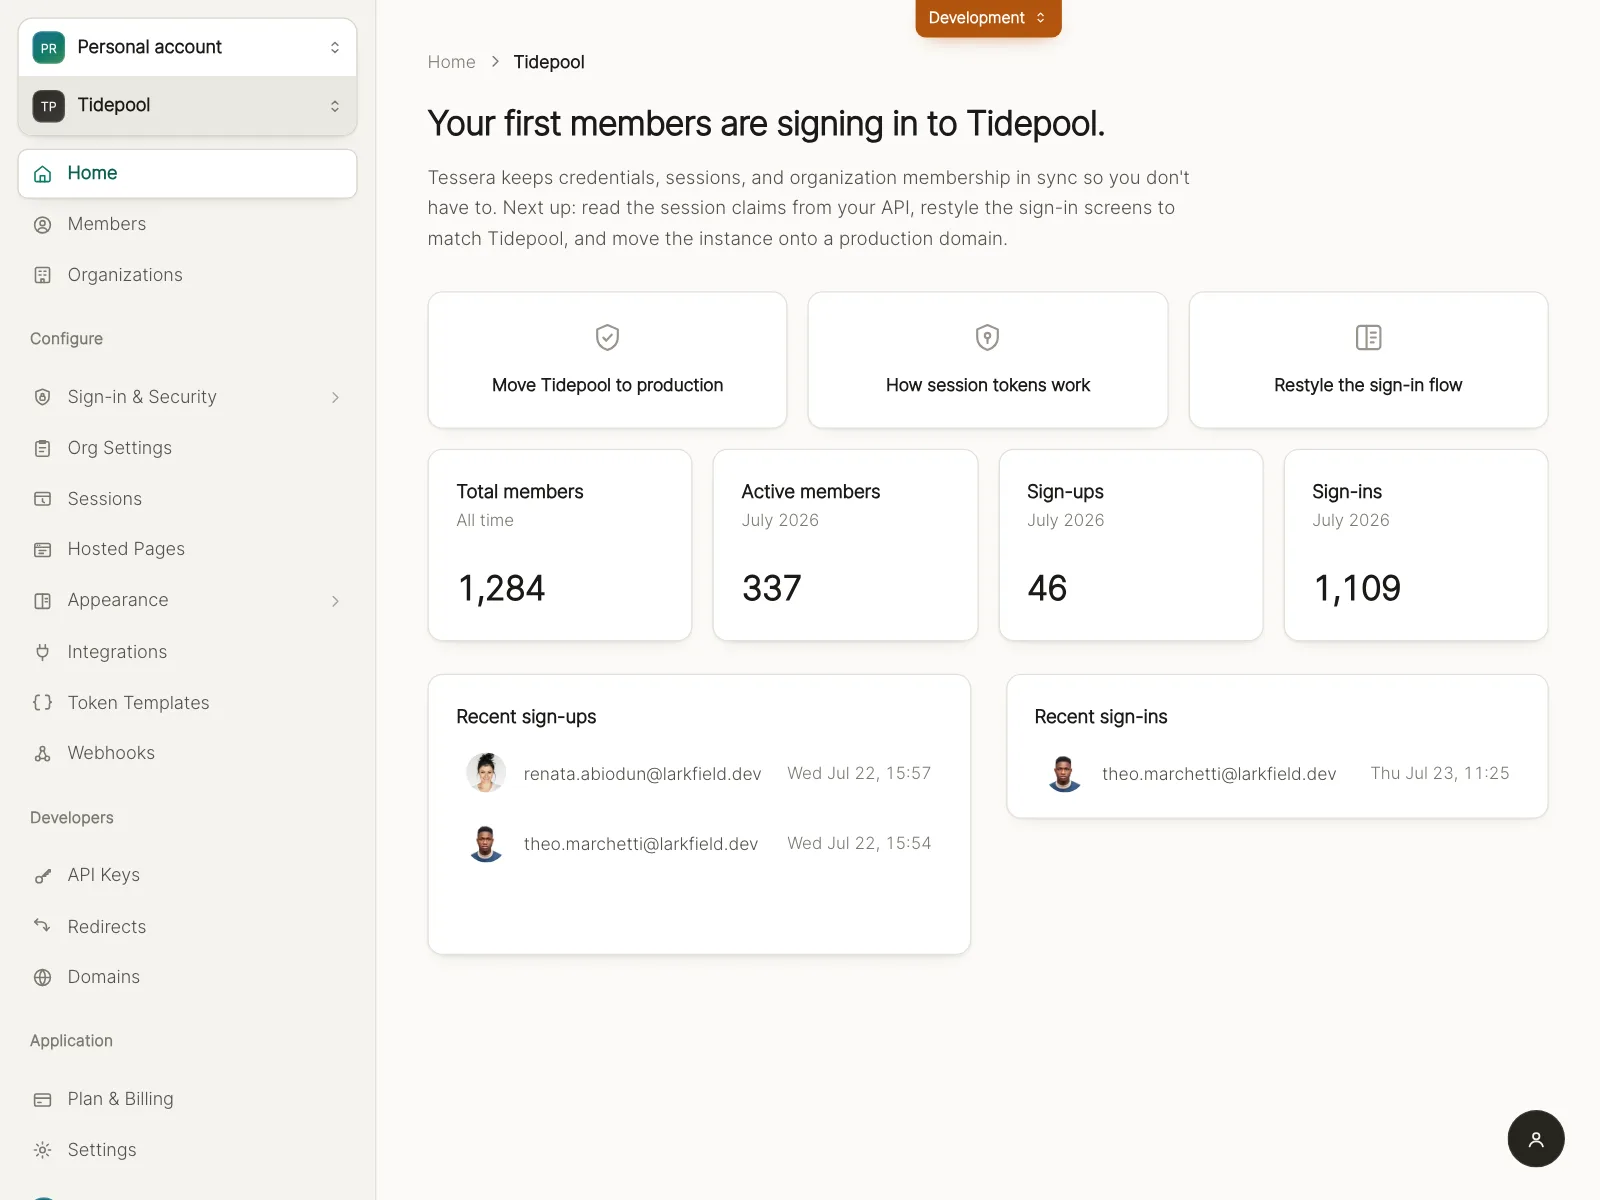Click the Settings gear icon

coord(42,1150)
